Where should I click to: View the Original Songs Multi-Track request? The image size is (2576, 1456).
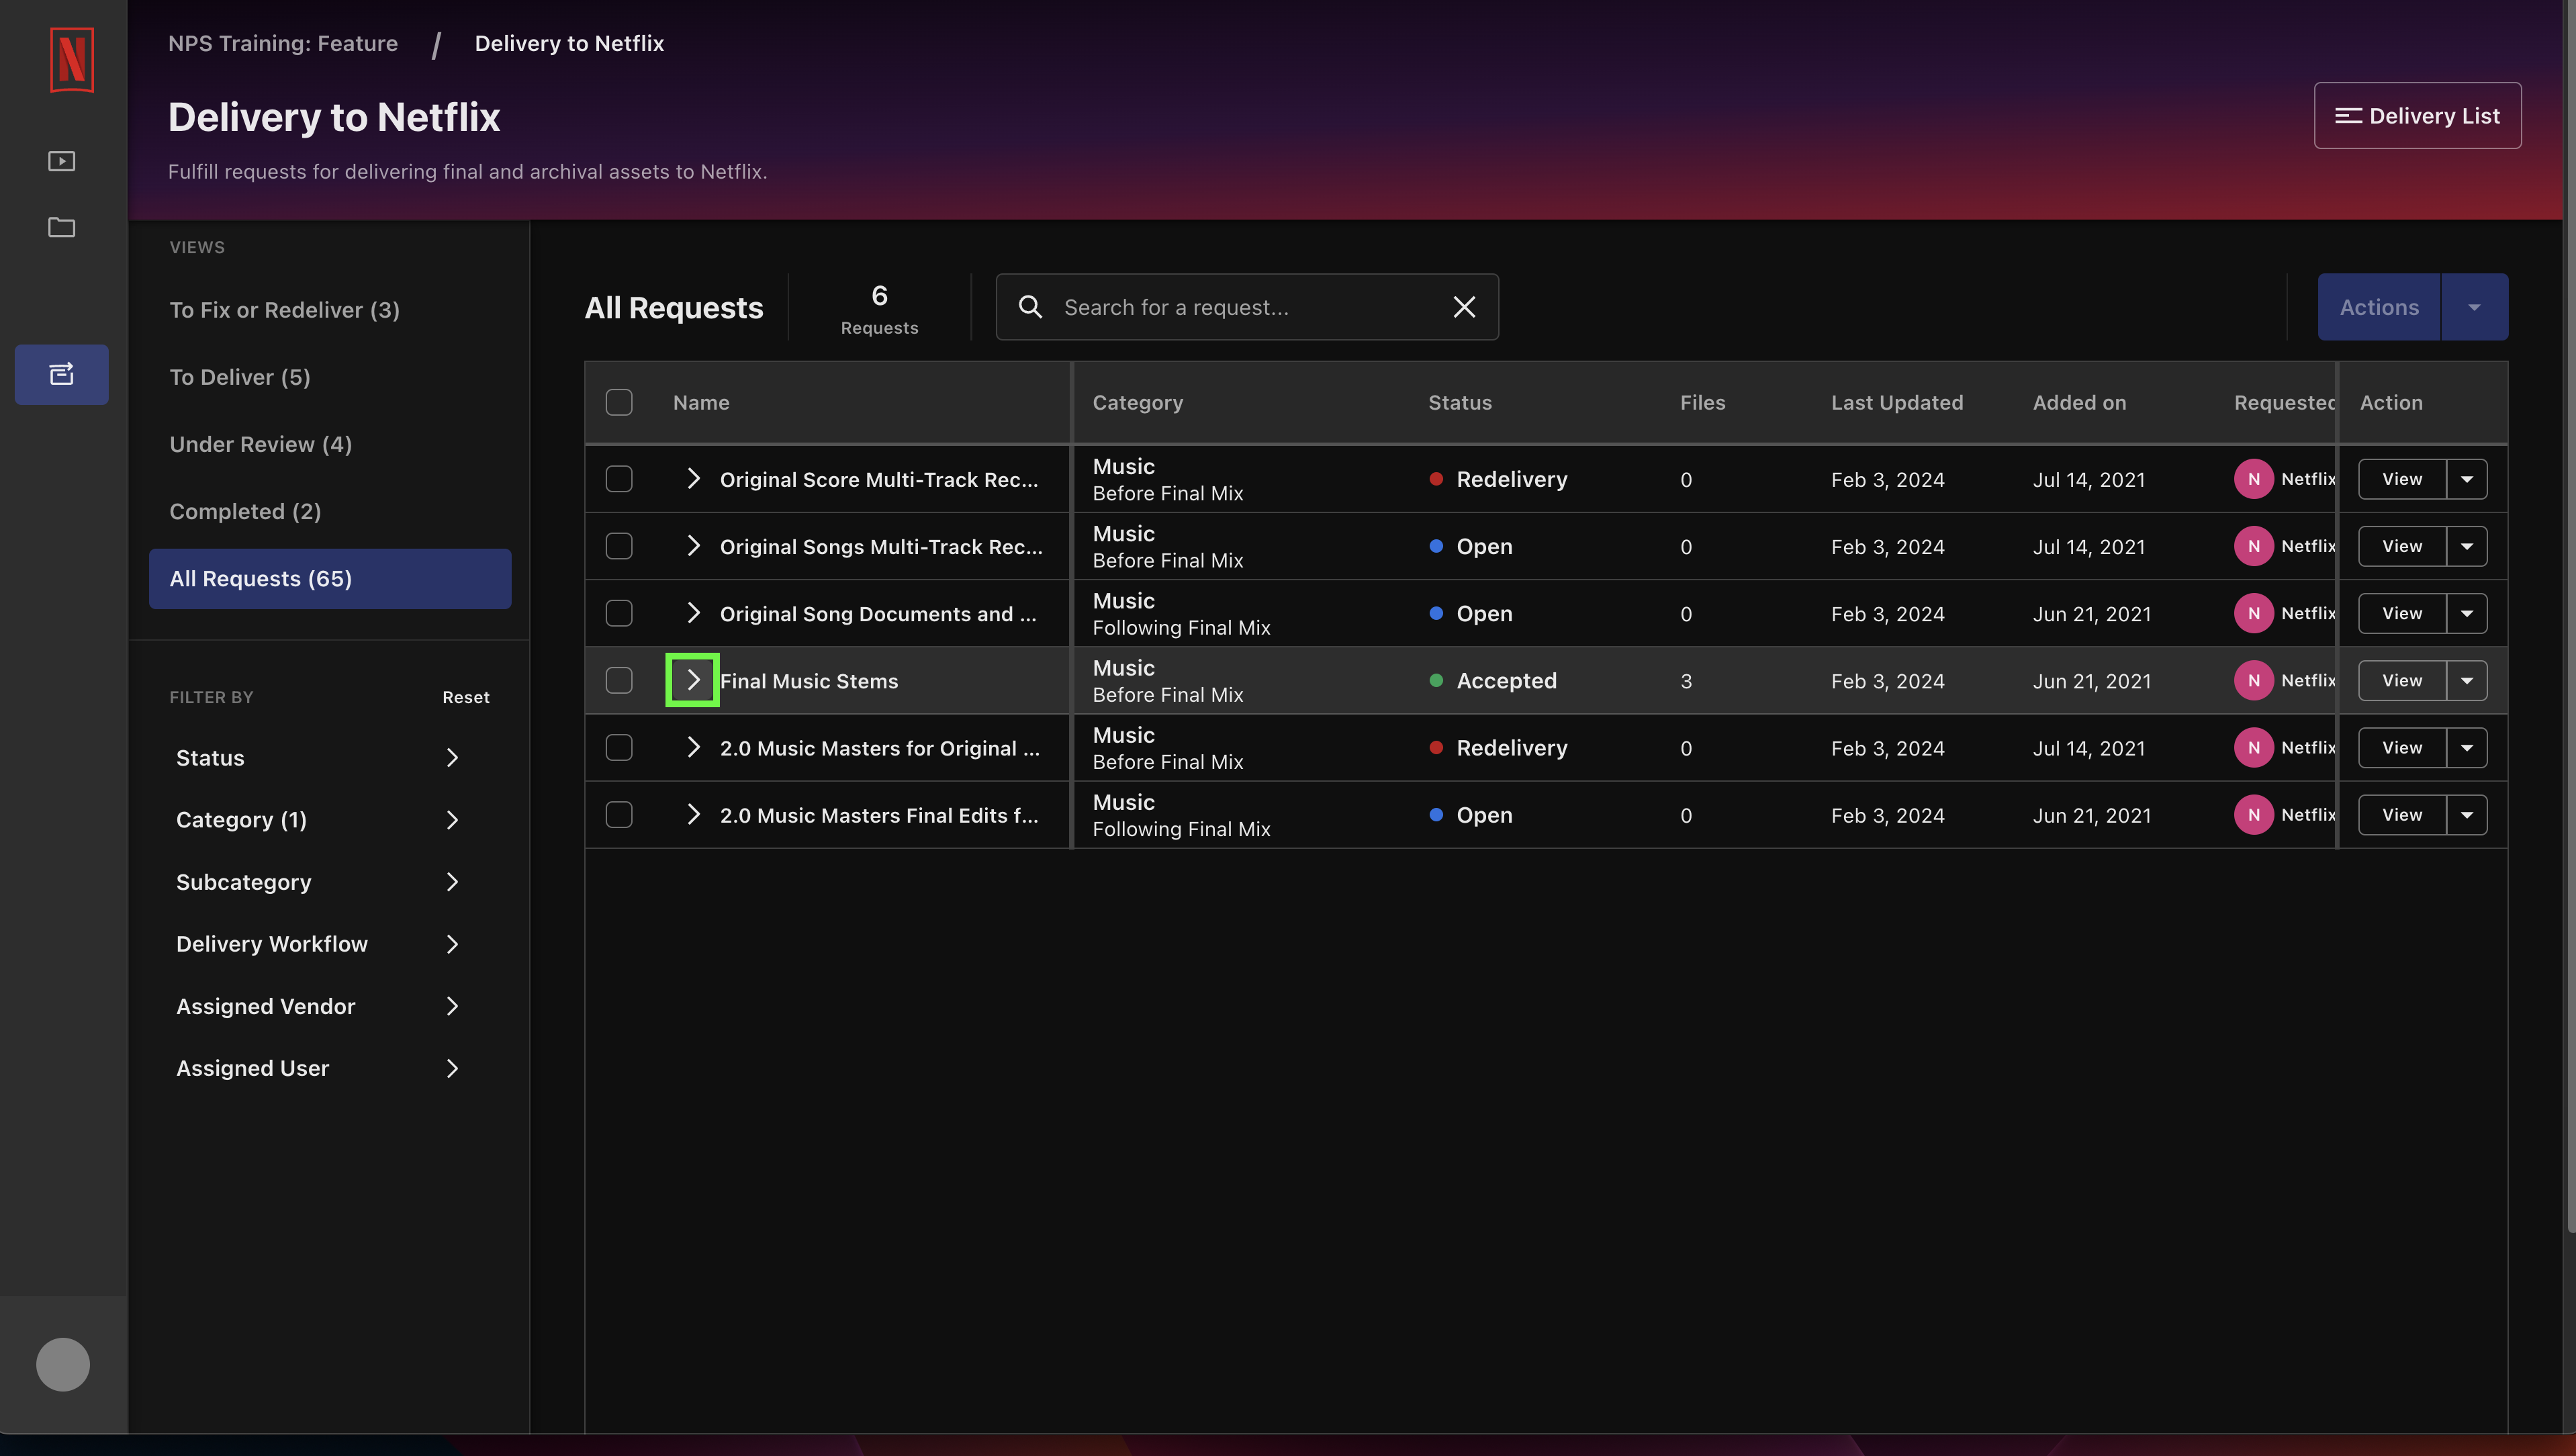click(x=2401, y=546)
